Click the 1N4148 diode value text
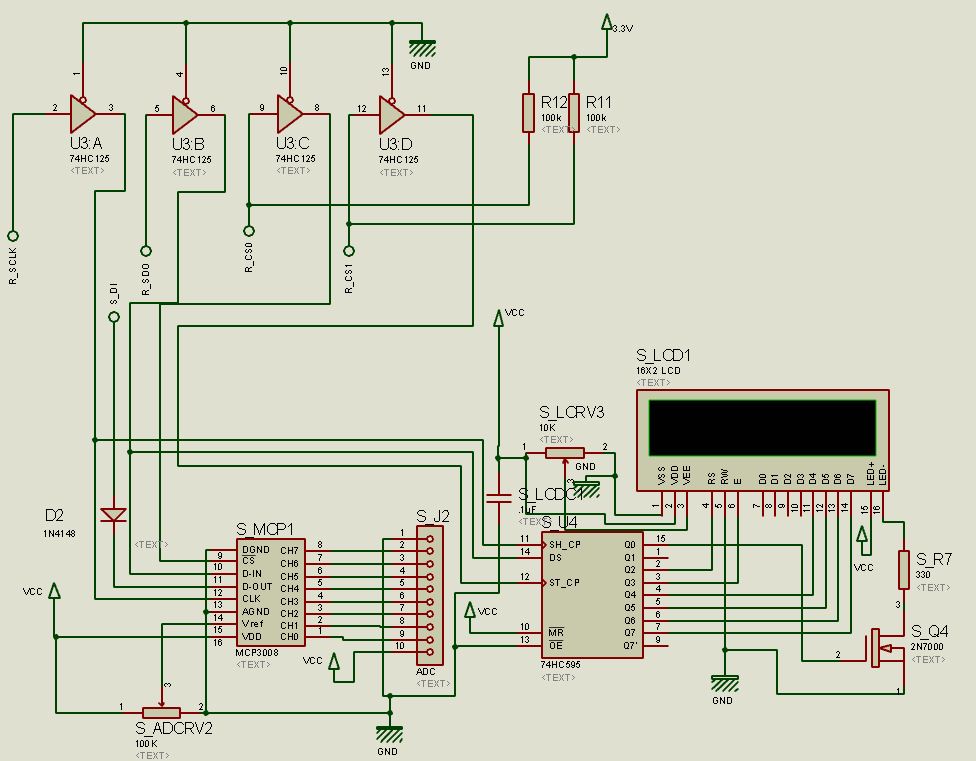976x761 pixels. coord(59,533)
